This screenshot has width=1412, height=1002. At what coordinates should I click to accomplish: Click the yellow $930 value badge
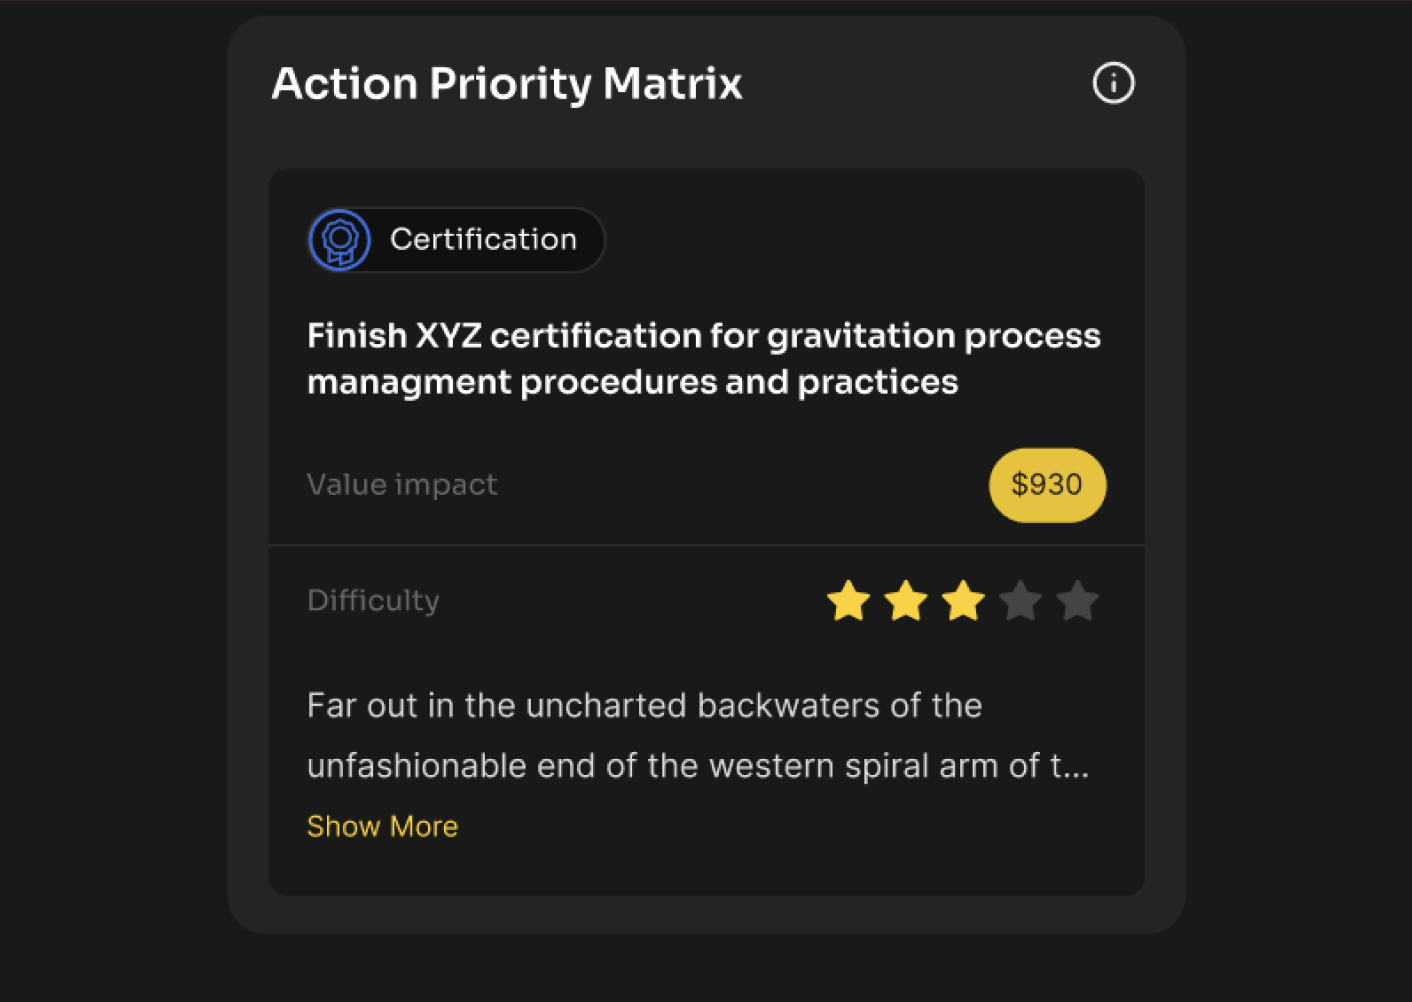point(1047,485)
